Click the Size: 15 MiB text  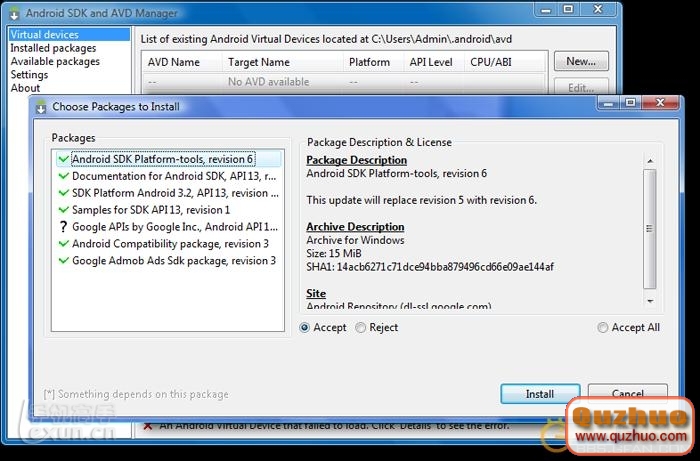334,253
